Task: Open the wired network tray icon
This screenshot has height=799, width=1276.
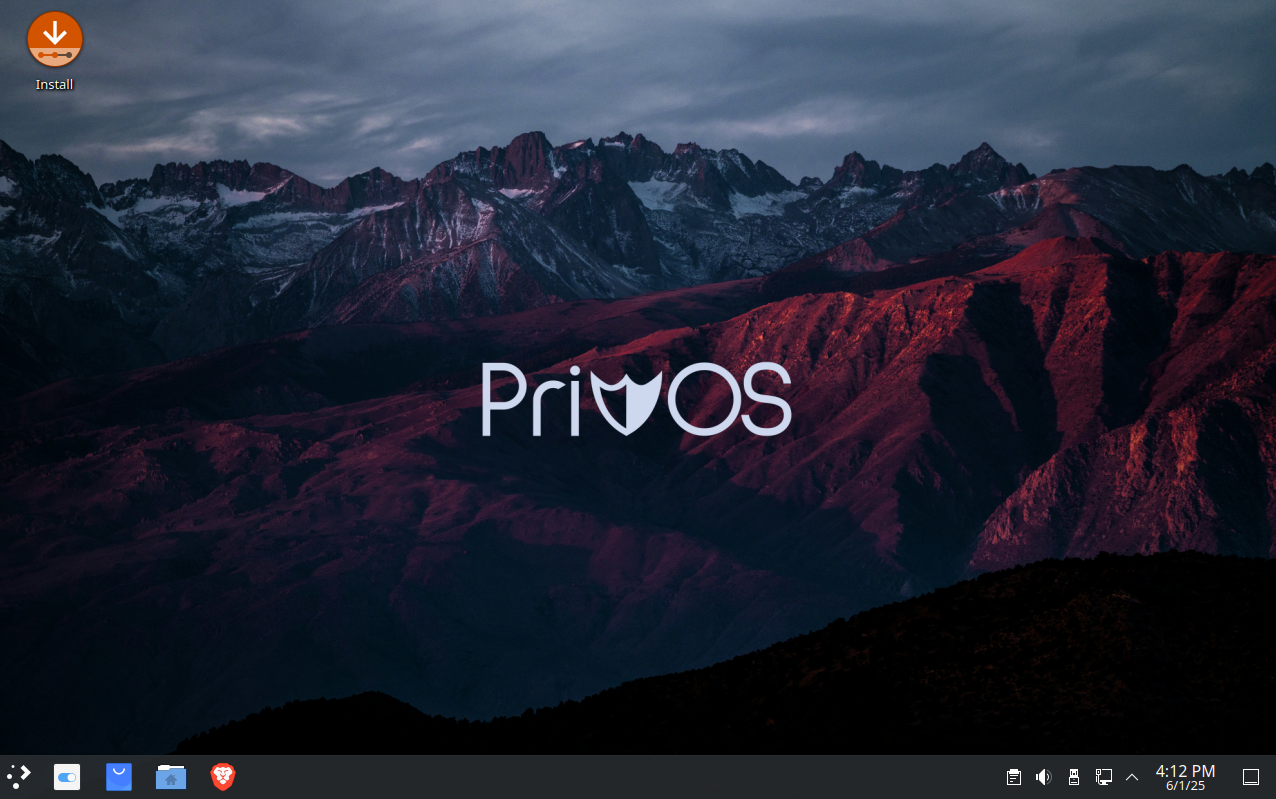Action: [x=1103, y=777]
